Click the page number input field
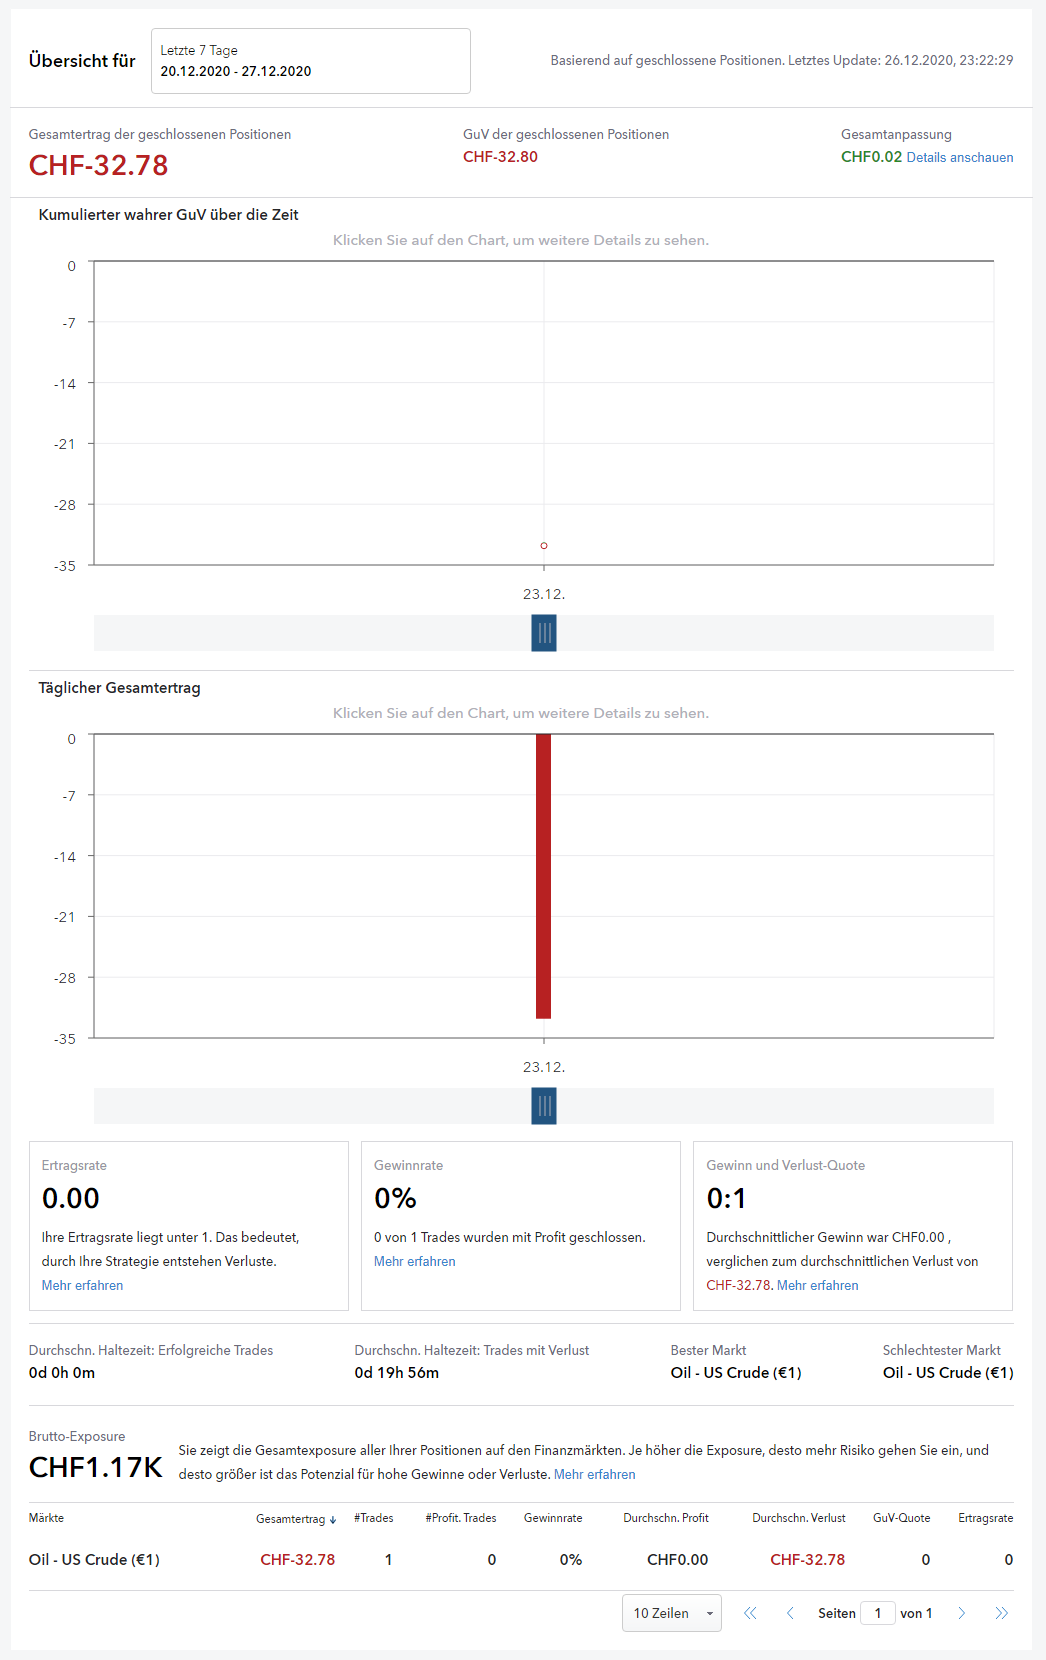 [877, 1613]
